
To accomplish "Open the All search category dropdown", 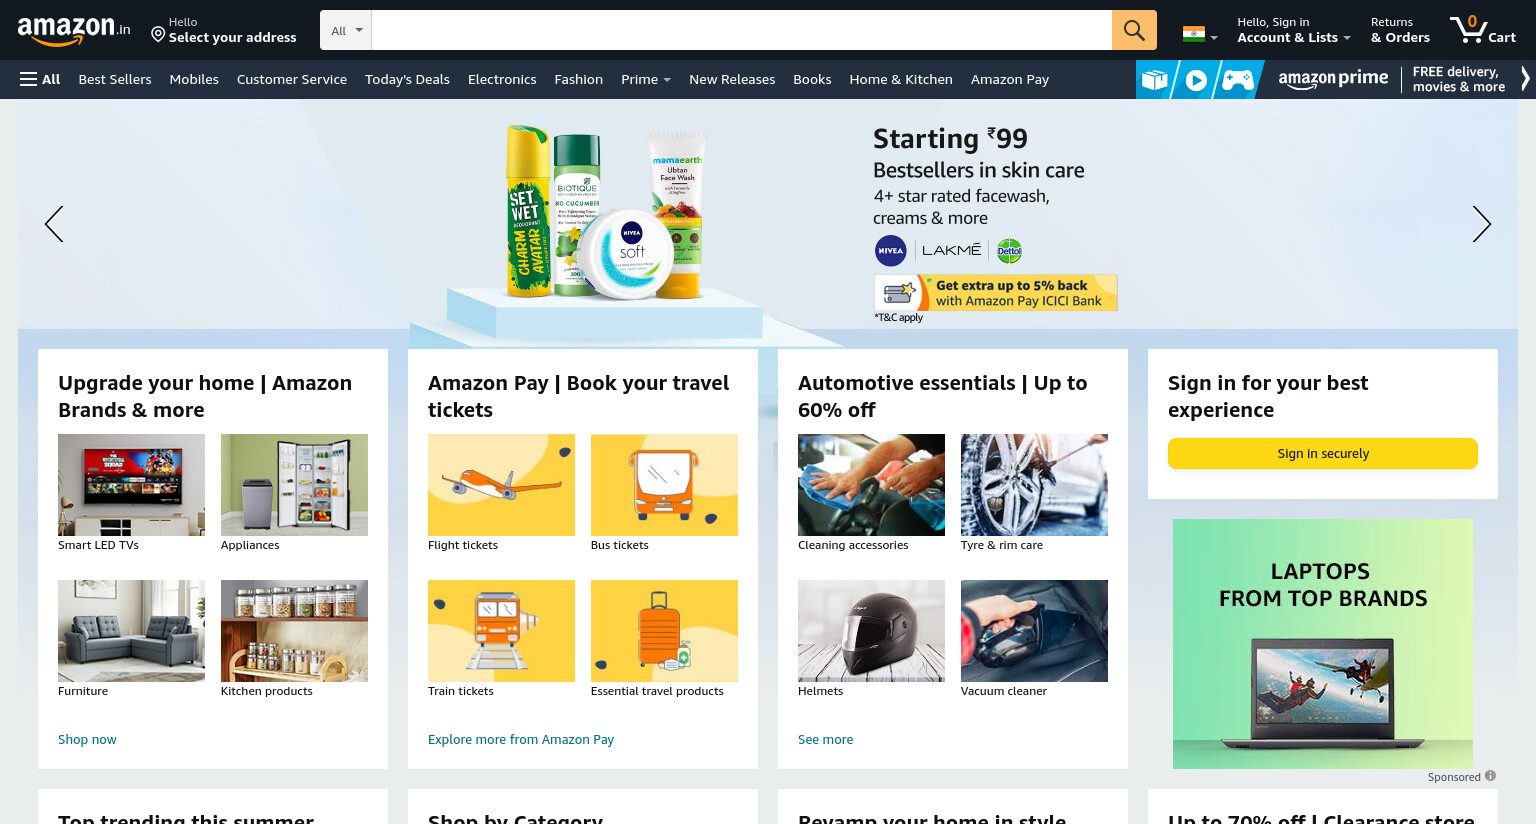I will pyautogui.click(x=346, y=30).
